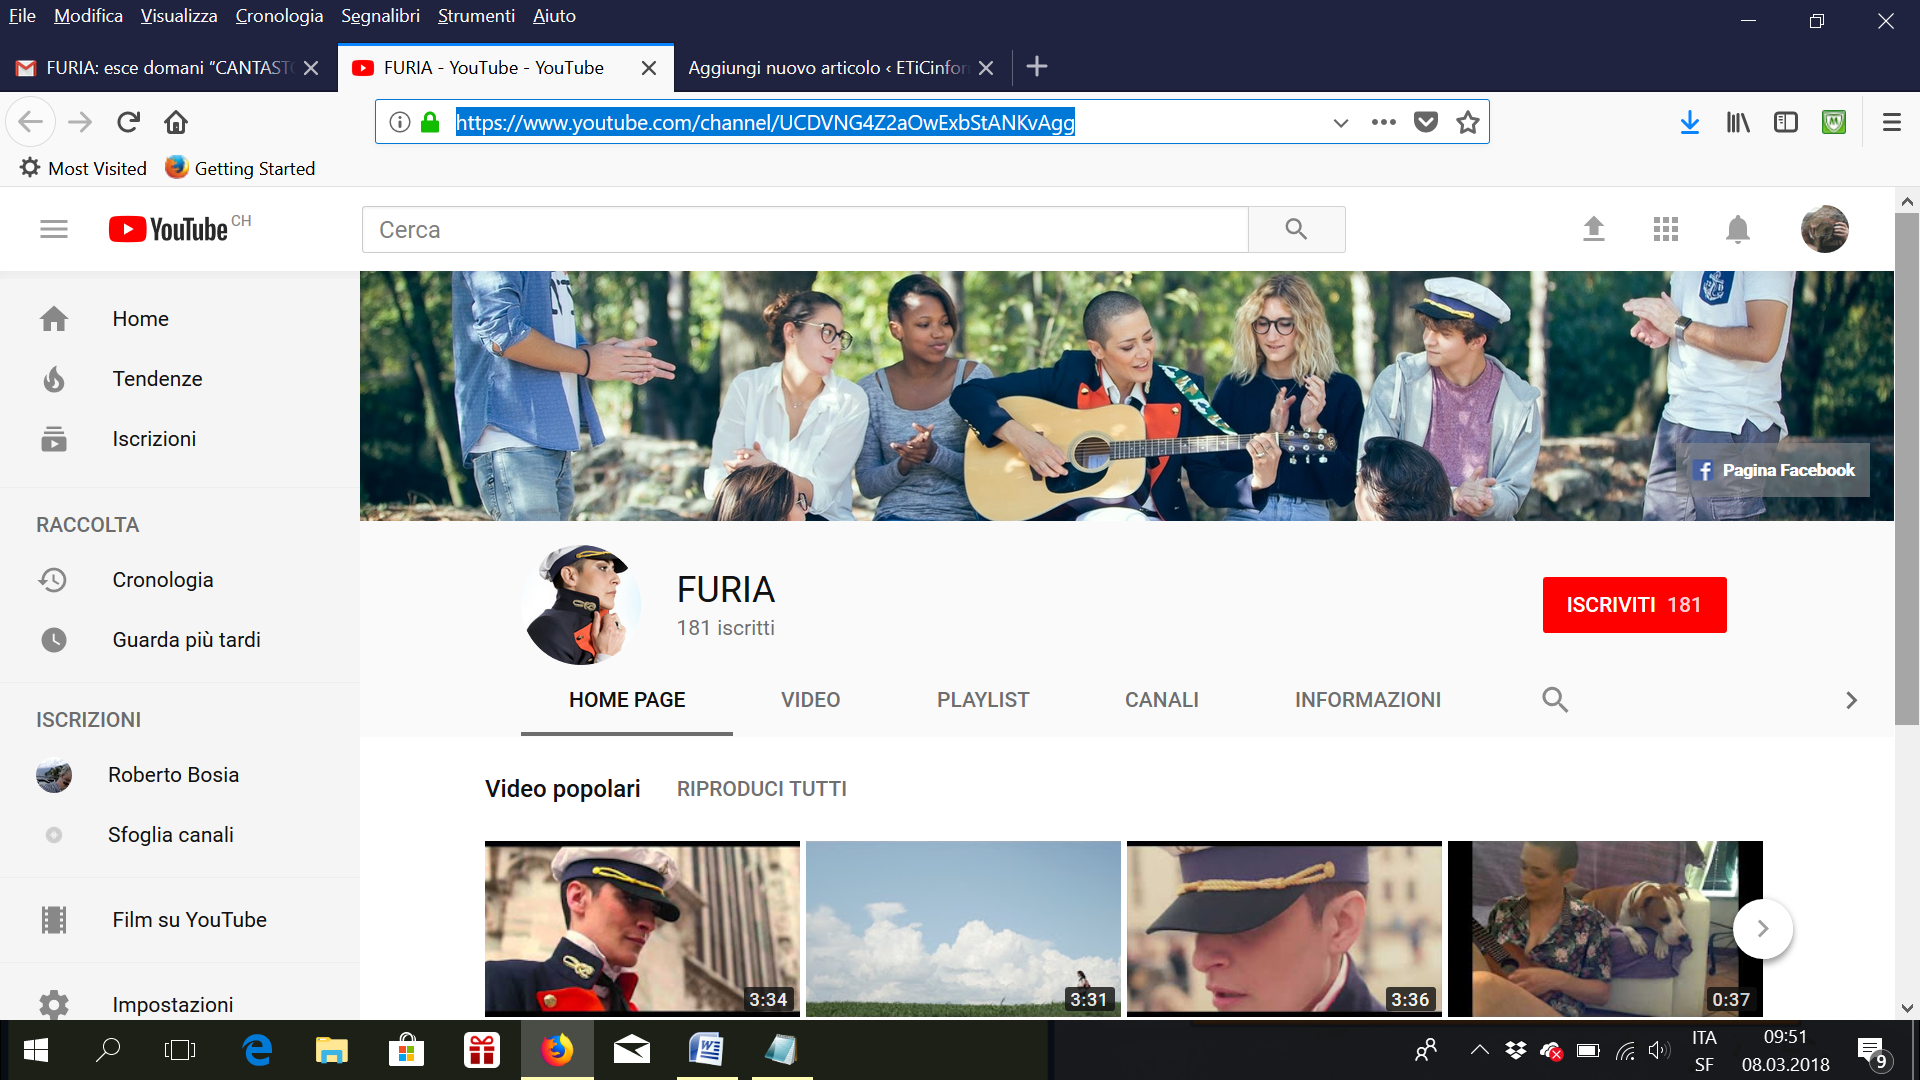Switch to the CANALI channel tab
The width and height of the screenshot is (1920, 1080).
pos(1161,700)
